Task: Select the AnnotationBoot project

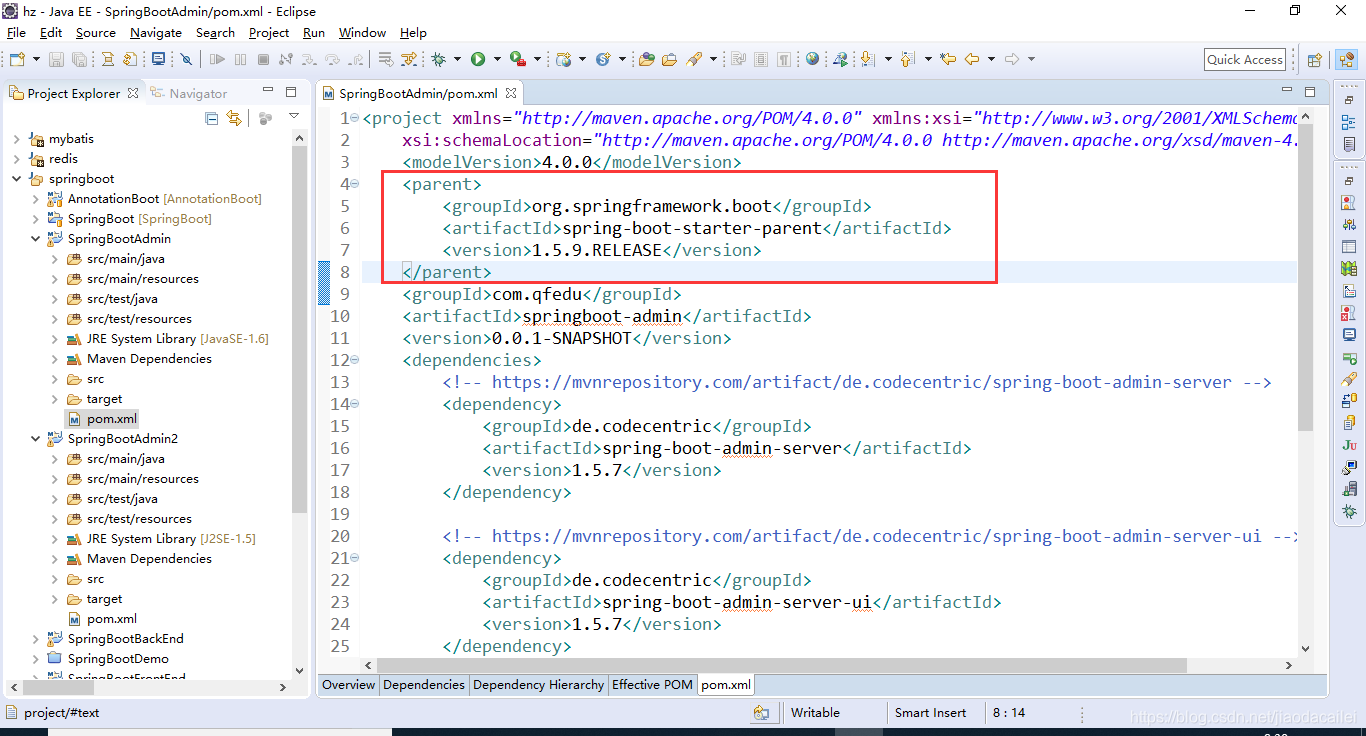Action: pos(164,199)
